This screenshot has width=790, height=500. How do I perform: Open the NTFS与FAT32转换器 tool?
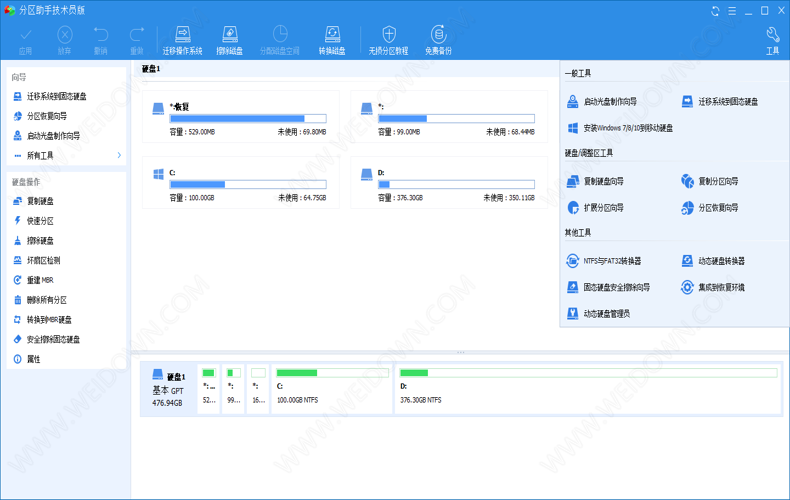tap(604, 261)
